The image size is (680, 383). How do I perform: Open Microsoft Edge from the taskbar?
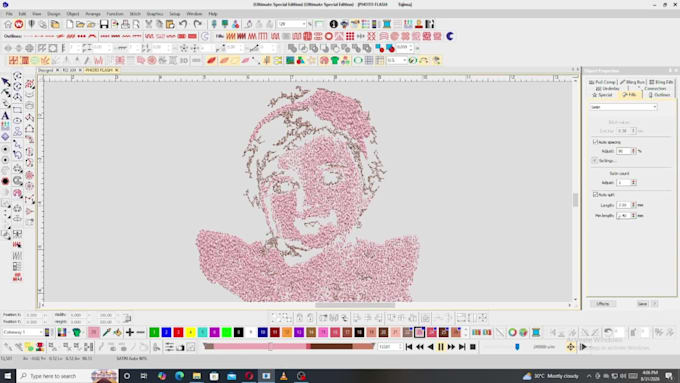(179, 376)
